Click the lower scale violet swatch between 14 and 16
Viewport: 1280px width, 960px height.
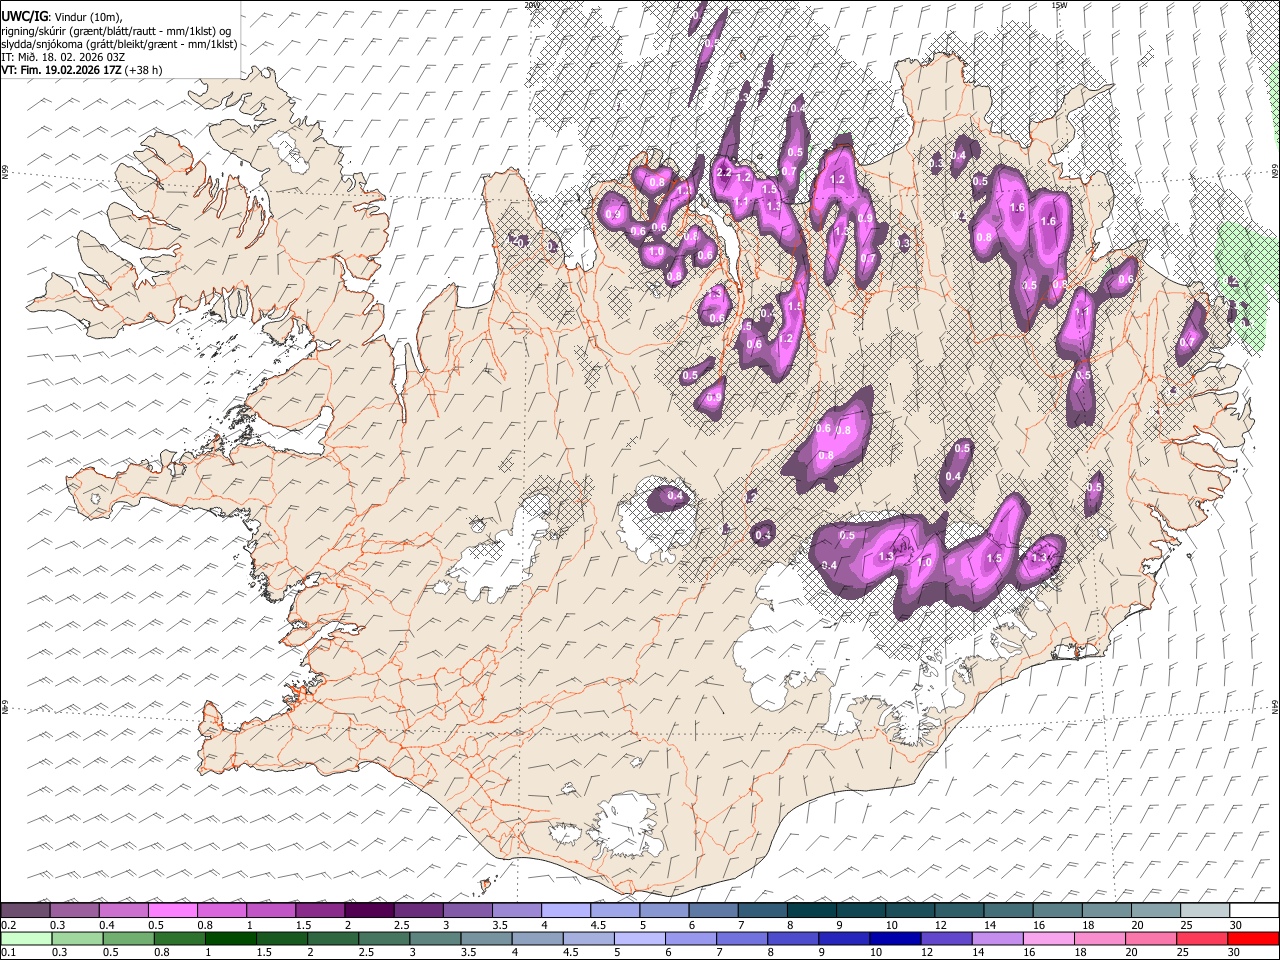coord(996,938)
